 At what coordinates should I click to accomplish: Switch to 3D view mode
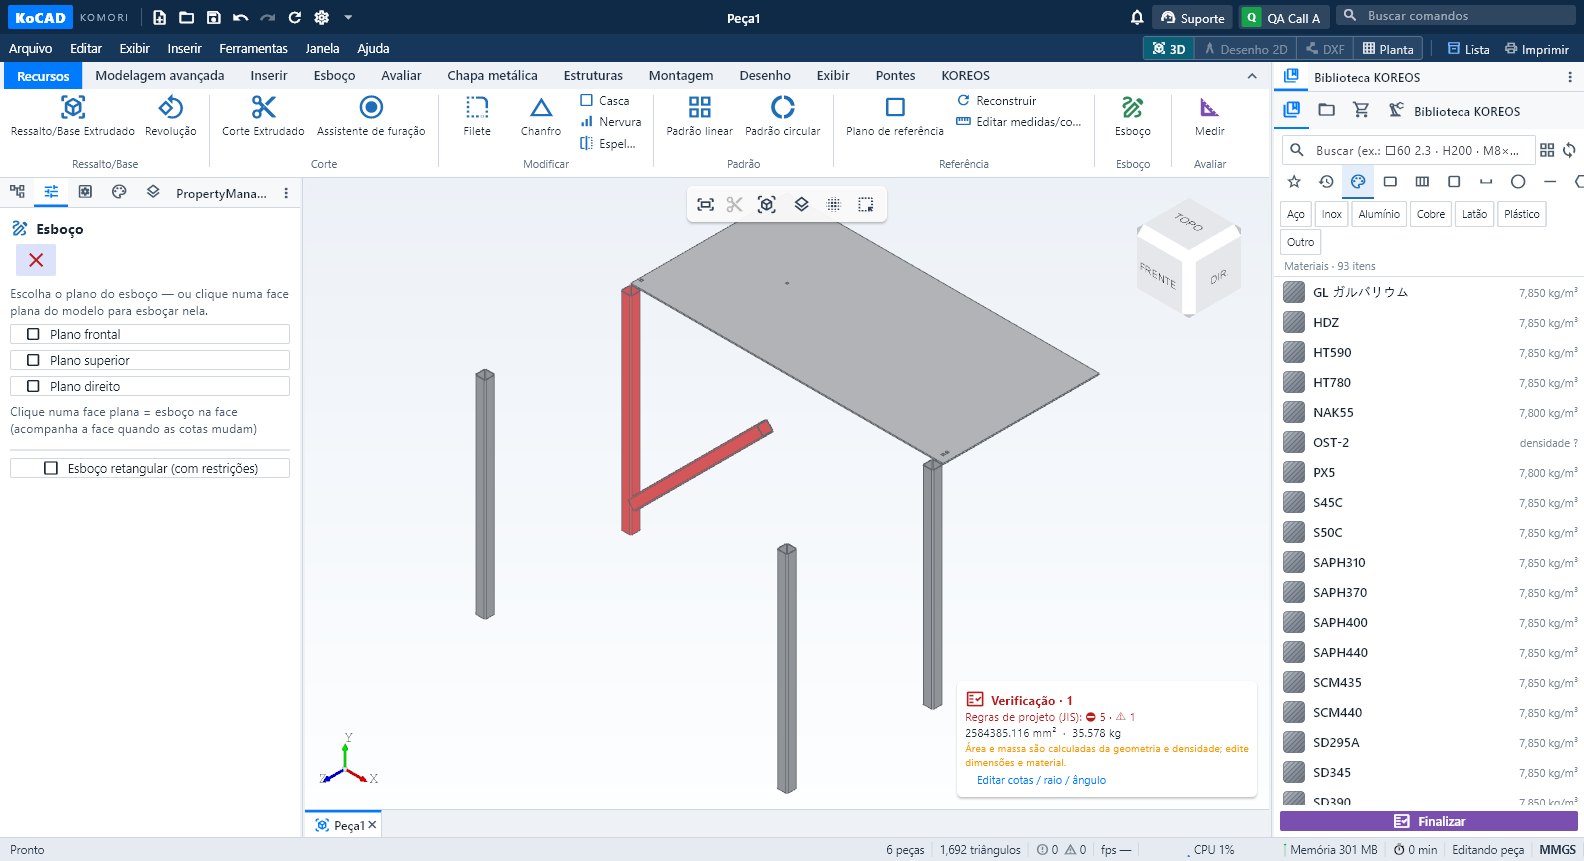[1169, 49]
